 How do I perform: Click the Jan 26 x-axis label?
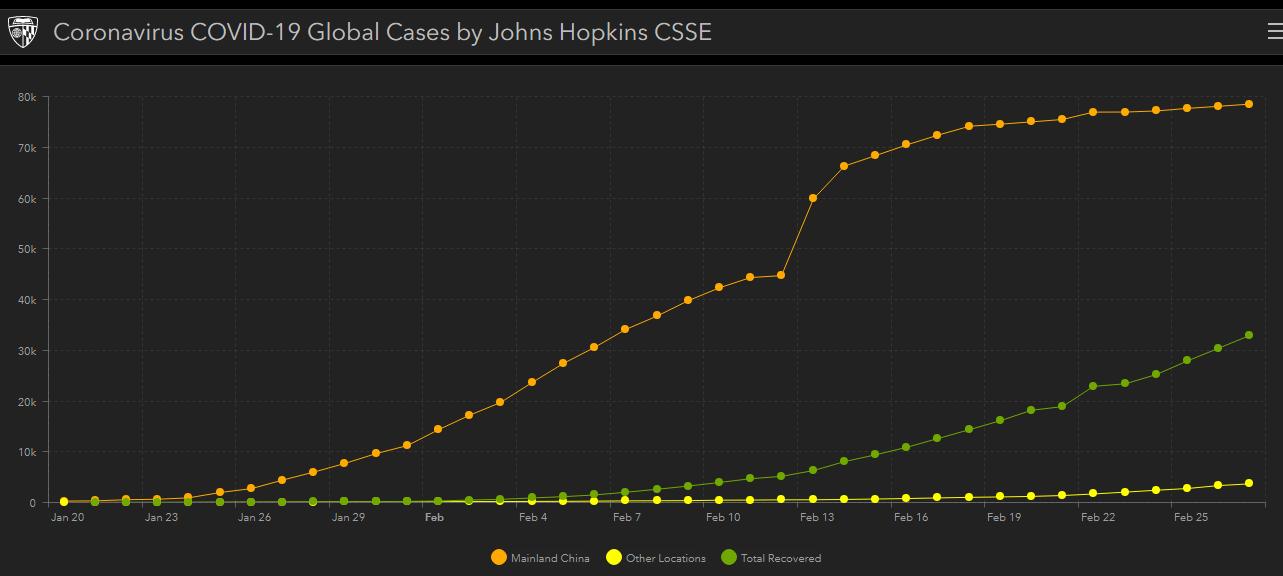(254, 518)
